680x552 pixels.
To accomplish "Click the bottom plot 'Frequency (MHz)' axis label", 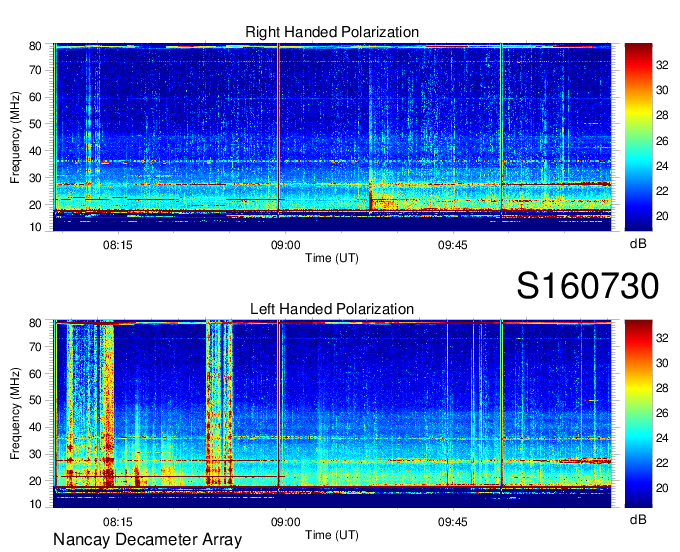I will (15, 414).
